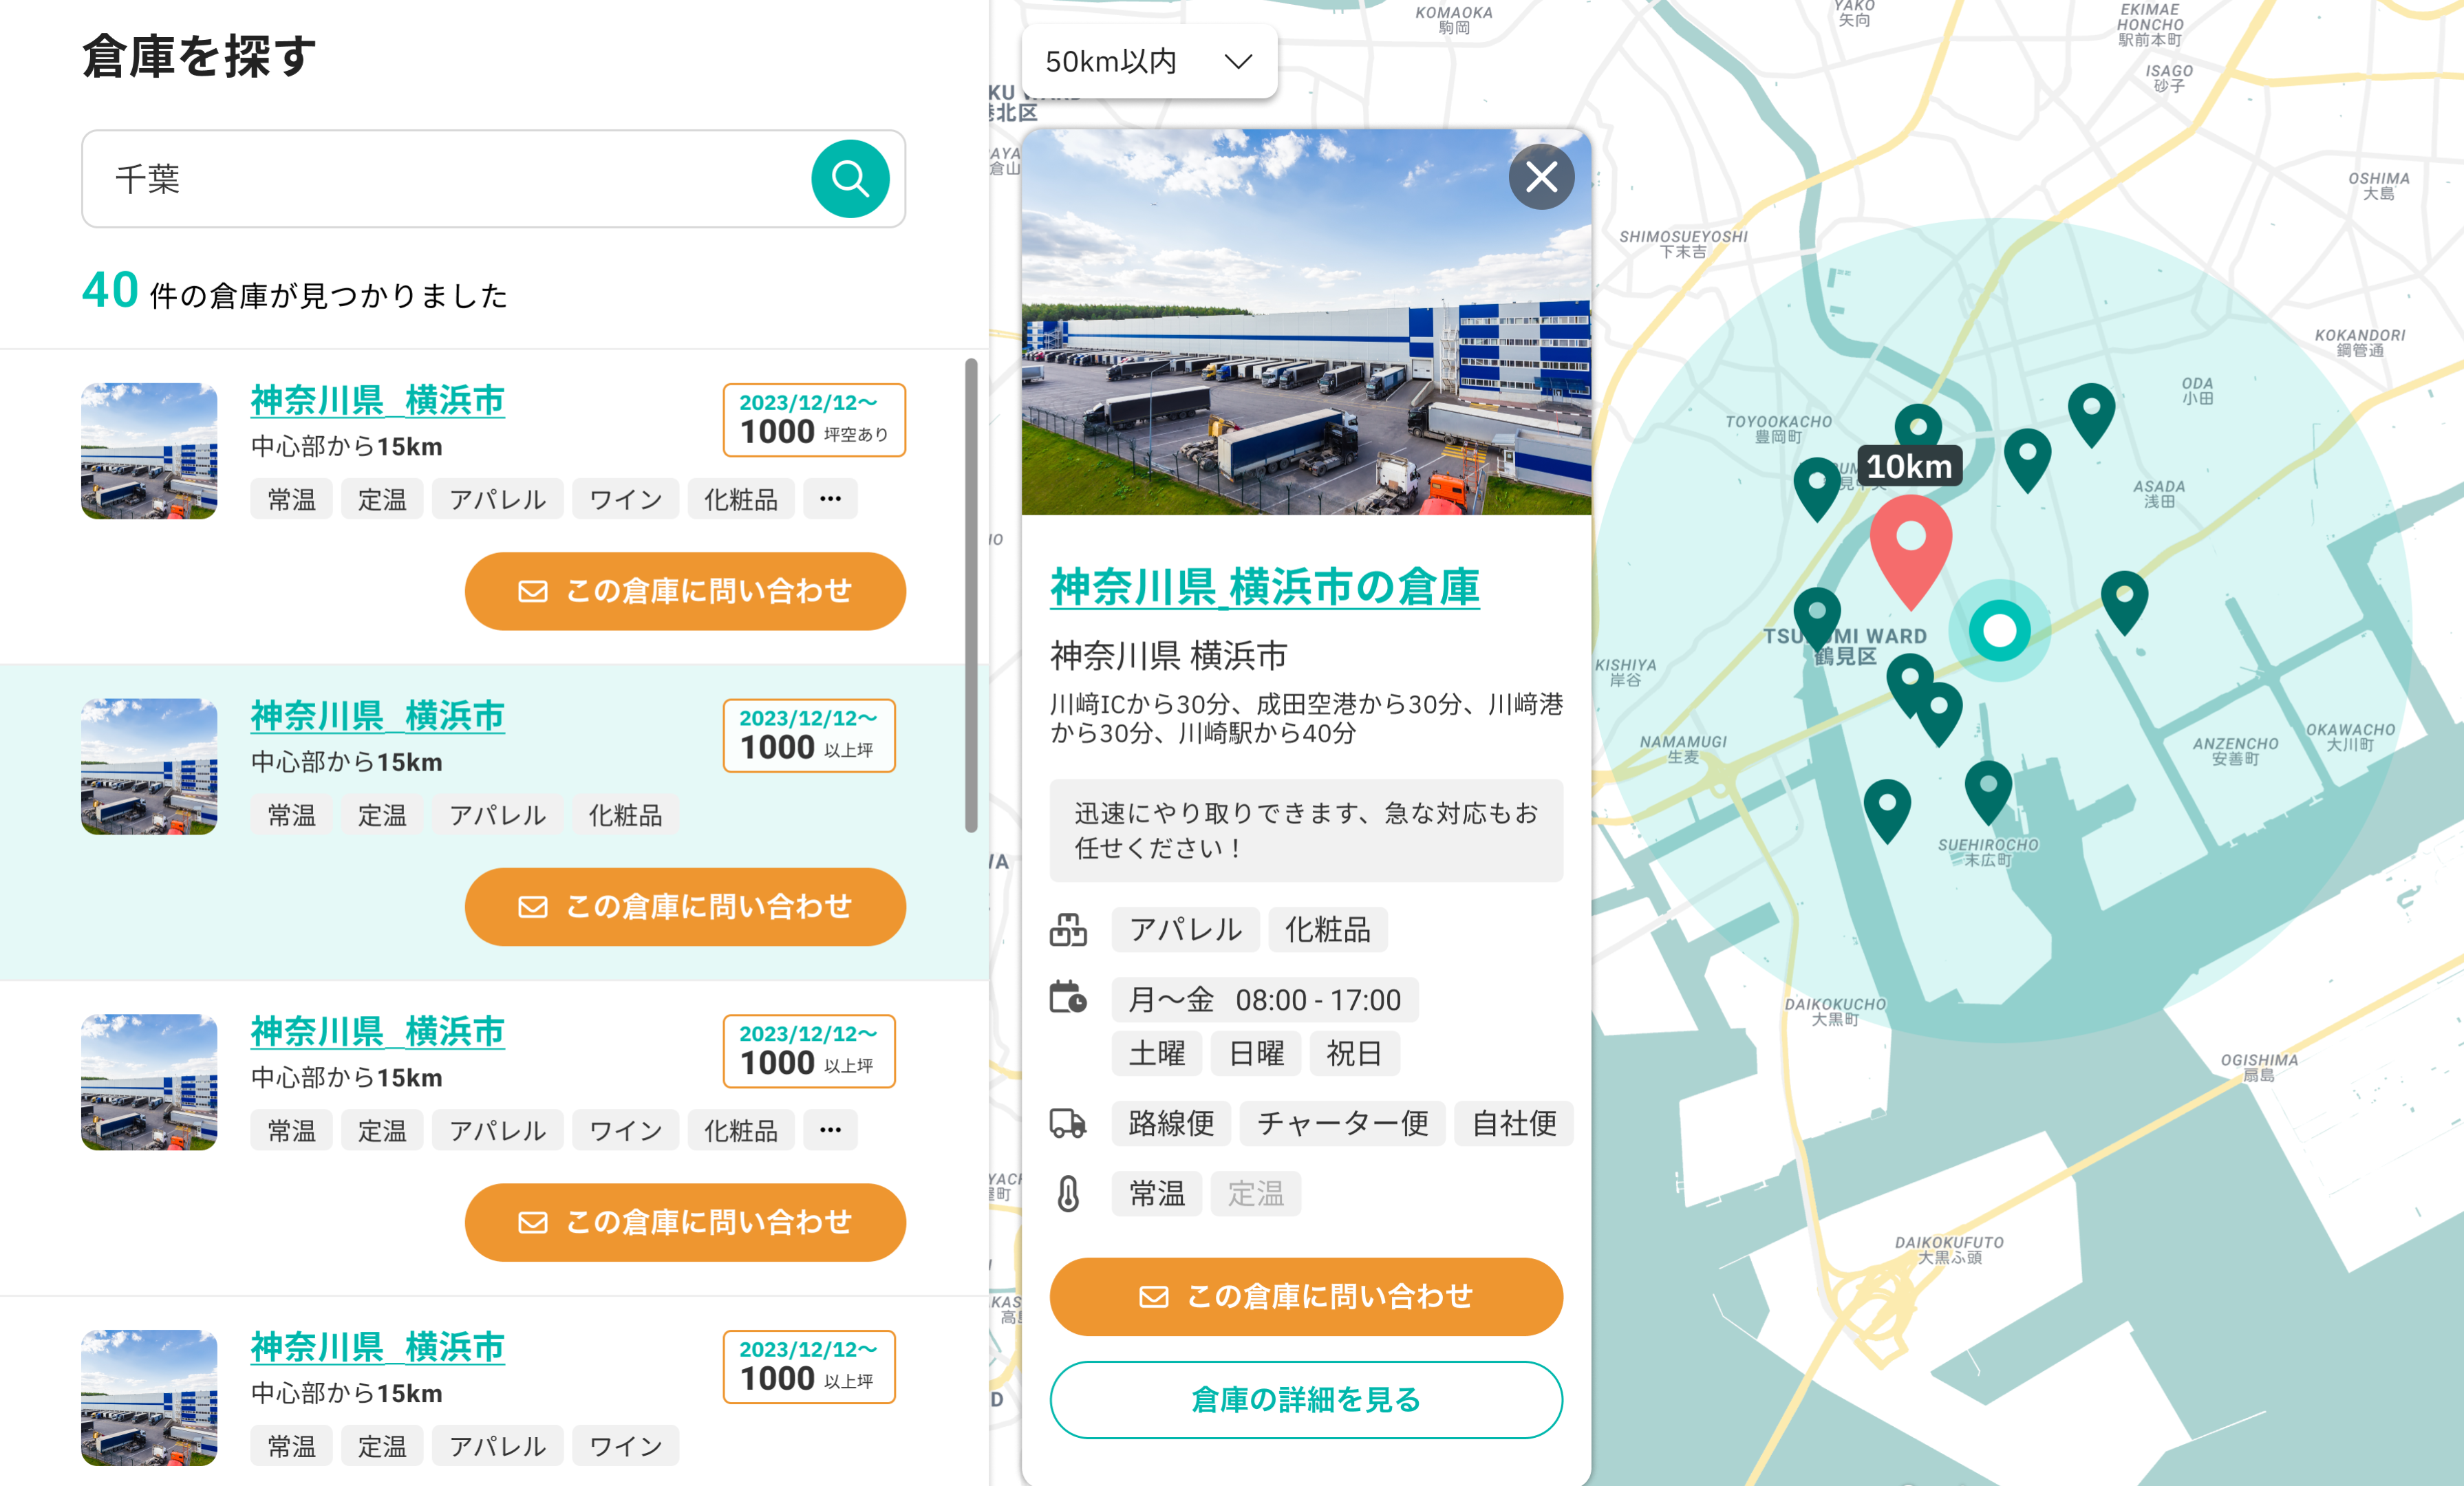
Task: Click 問い合わせ button in detail popup
Action: [1306, 1296]
